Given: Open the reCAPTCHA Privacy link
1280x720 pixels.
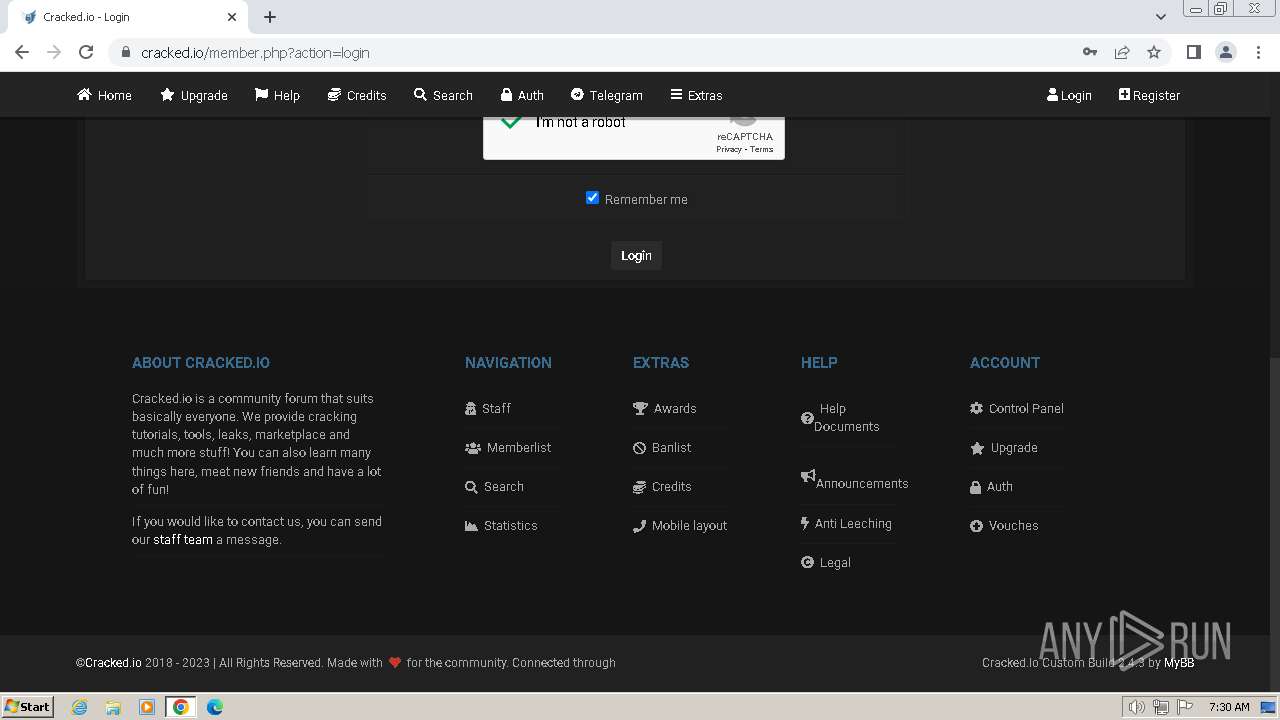Looking at the screenshot, I should coord(728,149).
